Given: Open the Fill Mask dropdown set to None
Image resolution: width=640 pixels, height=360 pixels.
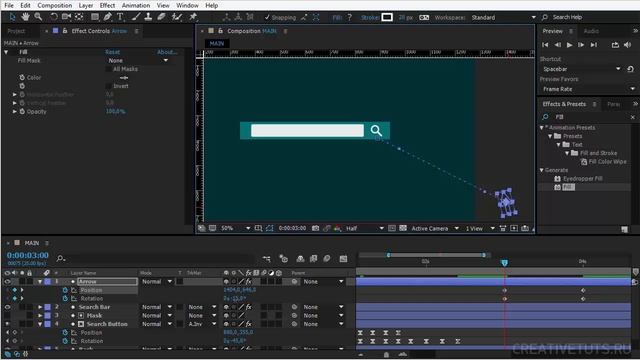Looking at the screenshot, I should (x=138, y=60).
